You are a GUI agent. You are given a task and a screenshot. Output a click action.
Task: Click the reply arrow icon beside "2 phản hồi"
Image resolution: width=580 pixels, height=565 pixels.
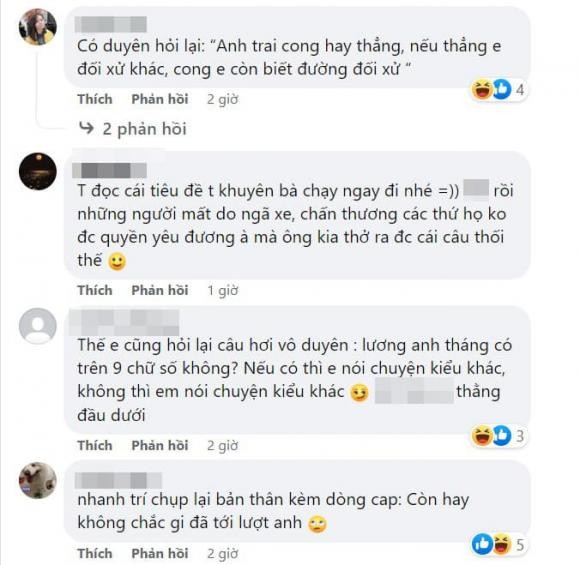86,128
